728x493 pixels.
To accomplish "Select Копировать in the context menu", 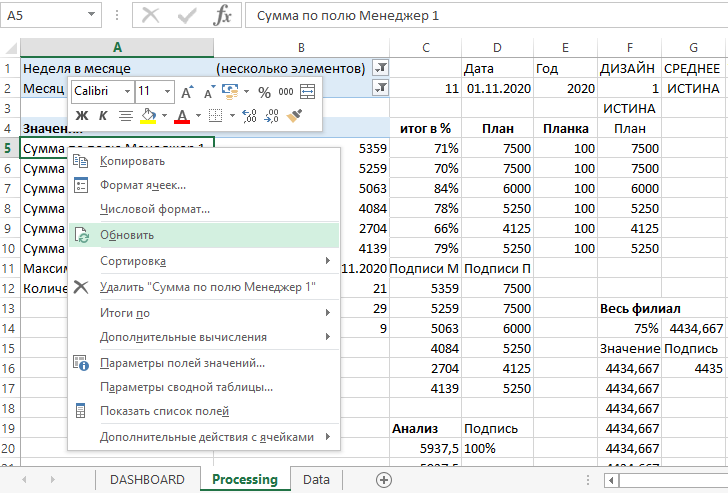I will pyautogui.click(x=133, y=161).
